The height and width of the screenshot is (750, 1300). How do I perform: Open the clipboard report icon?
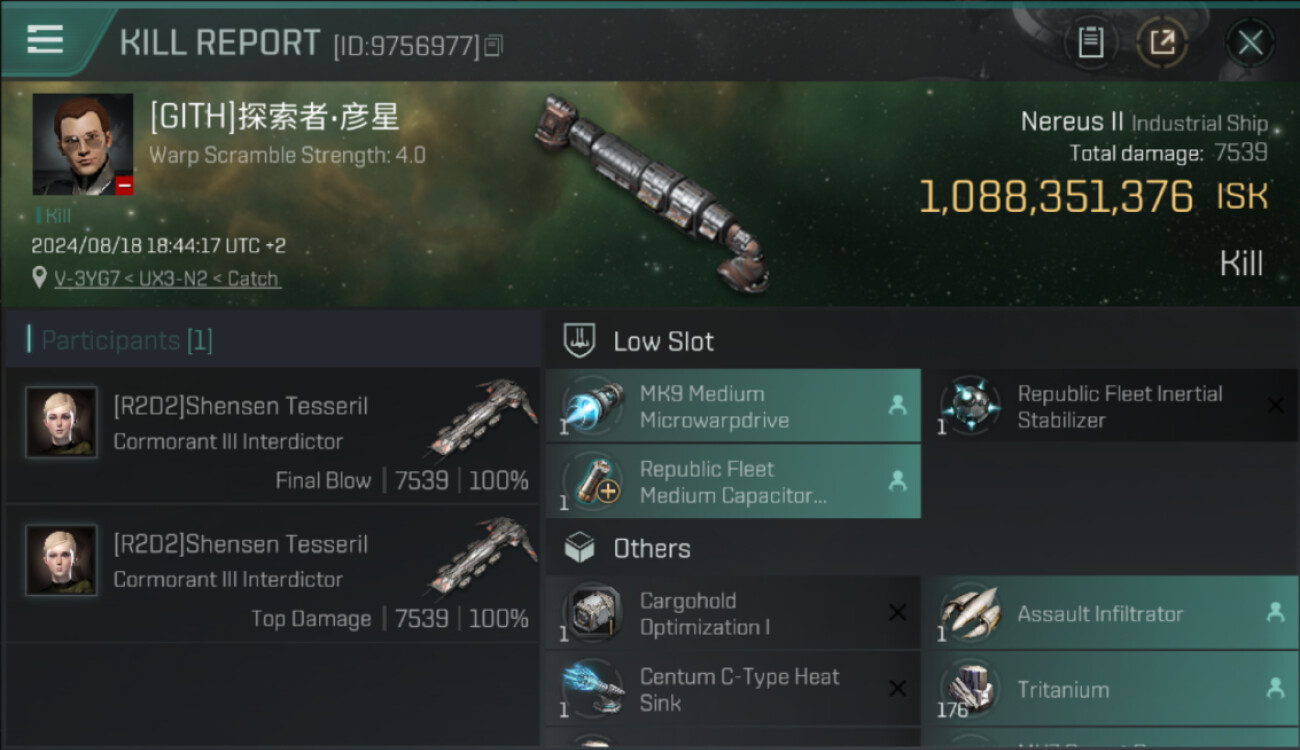click(1090, 43)
